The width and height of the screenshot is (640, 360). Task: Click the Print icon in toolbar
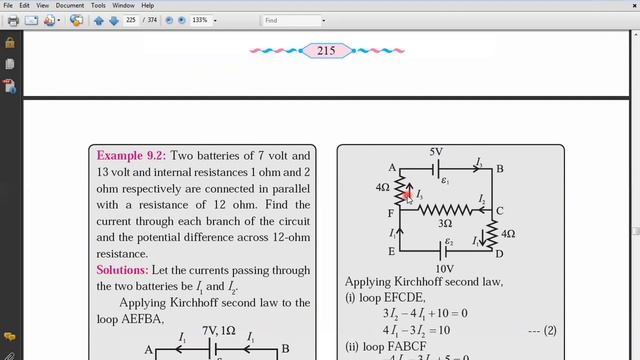(13, 20)
